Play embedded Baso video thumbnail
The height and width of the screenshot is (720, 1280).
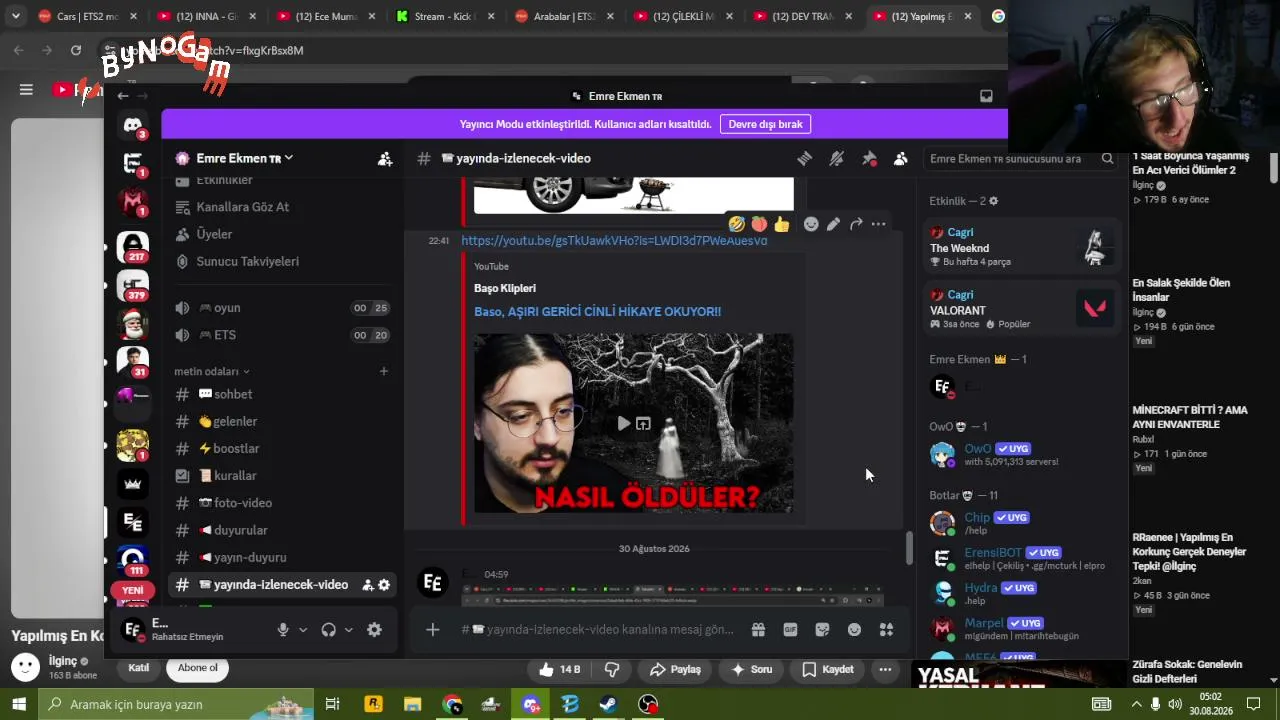(623, 424)
